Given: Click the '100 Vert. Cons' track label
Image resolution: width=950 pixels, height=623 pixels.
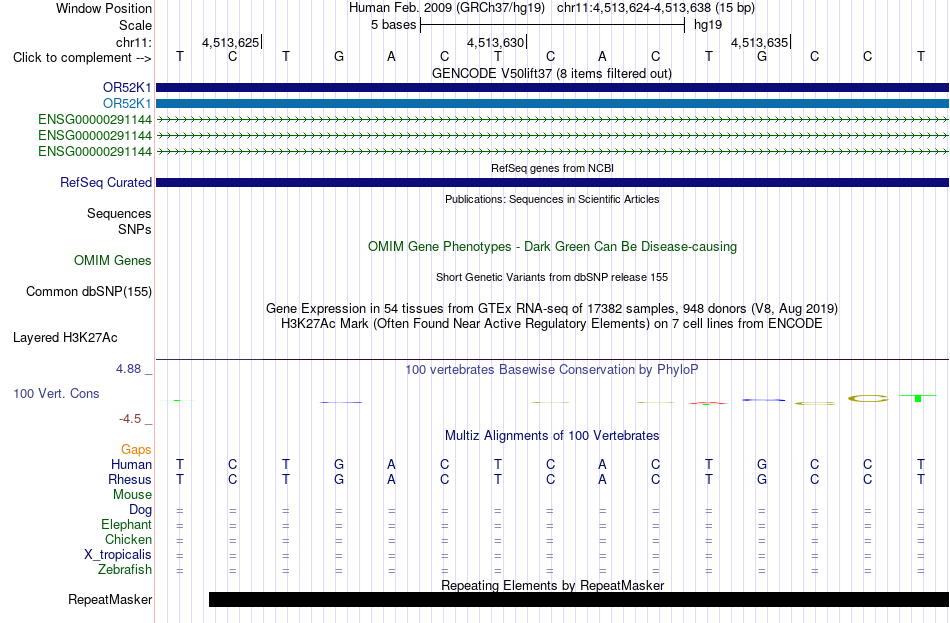Looking at the screenshot, I should 56,393.
